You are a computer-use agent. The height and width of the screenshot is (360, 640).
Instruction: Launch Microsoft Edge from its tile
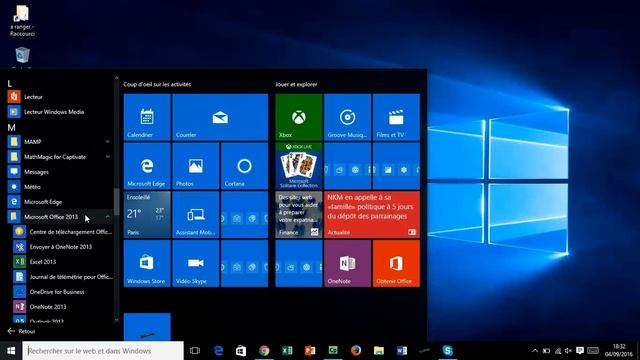(147, 166)
